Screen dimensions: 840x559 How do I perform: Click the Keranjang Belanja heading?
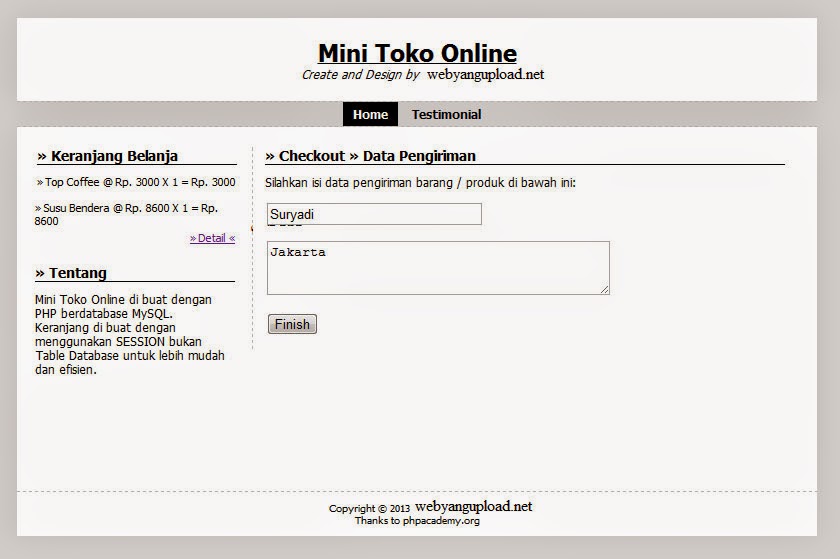(x=107, y=156)
